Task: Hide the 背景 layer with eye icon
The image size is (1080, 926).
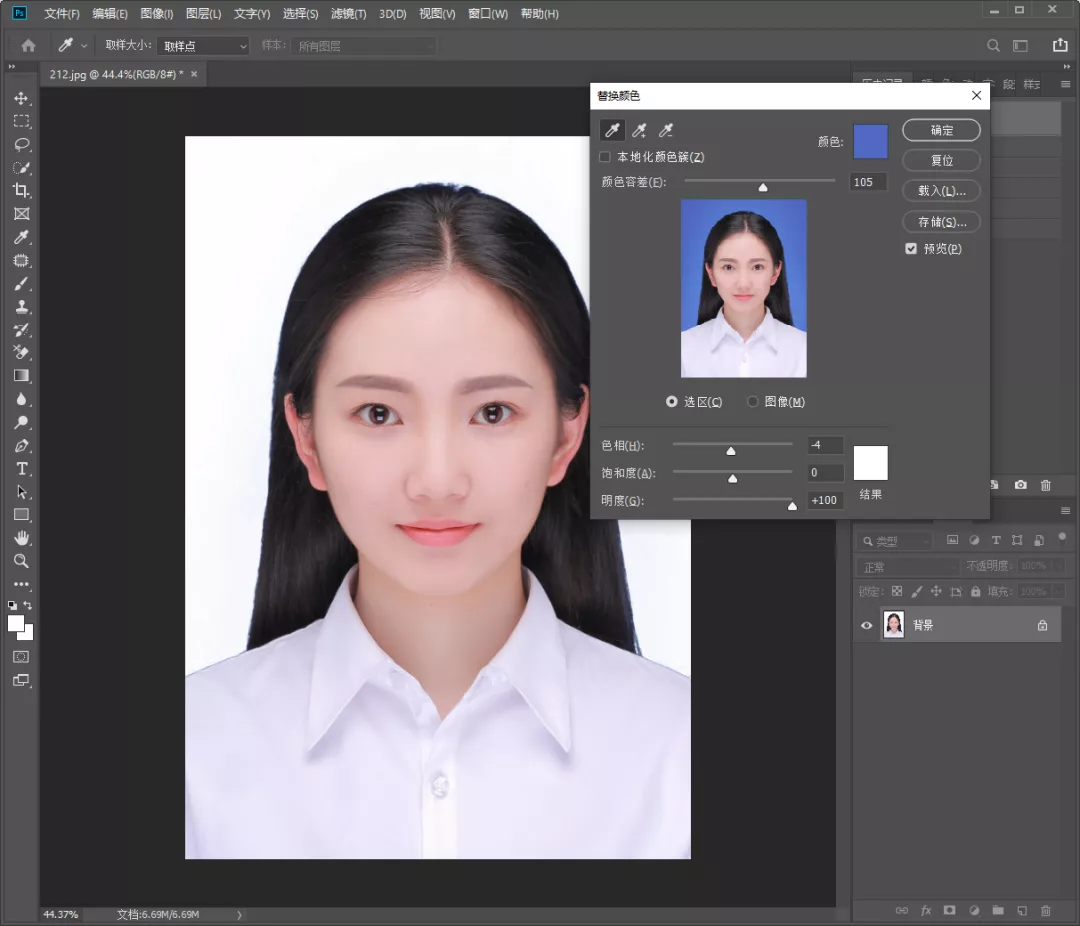Action: tap(867, 626)
